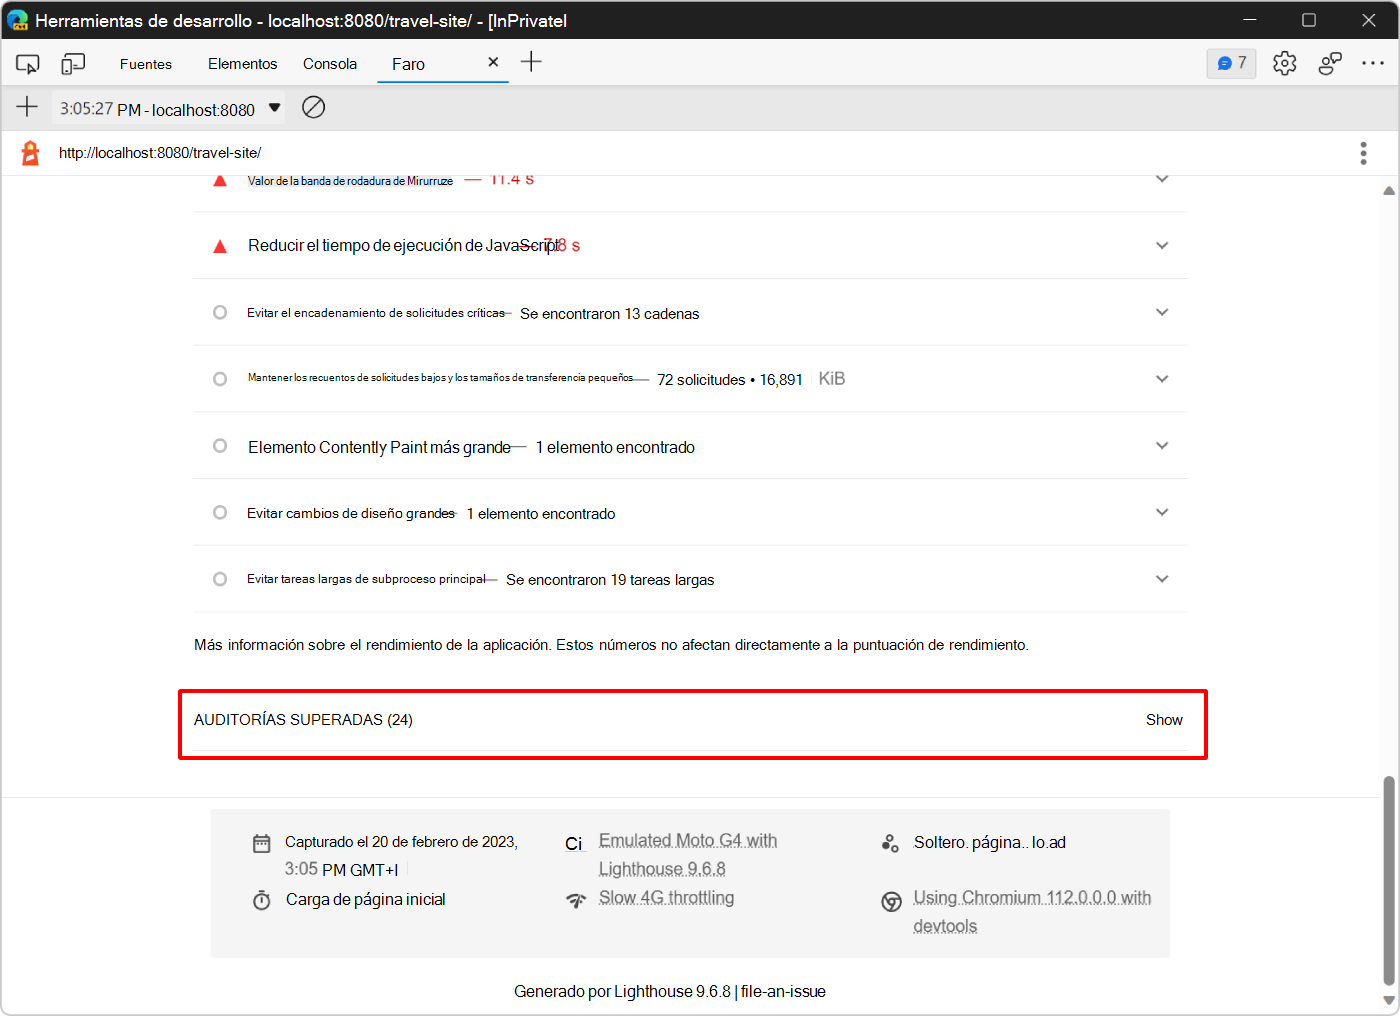The width and height of the screenshot is (1400, 1016).
Task: Expand the JavaScript execution time audit
Action: click(x=1162, y=246)
